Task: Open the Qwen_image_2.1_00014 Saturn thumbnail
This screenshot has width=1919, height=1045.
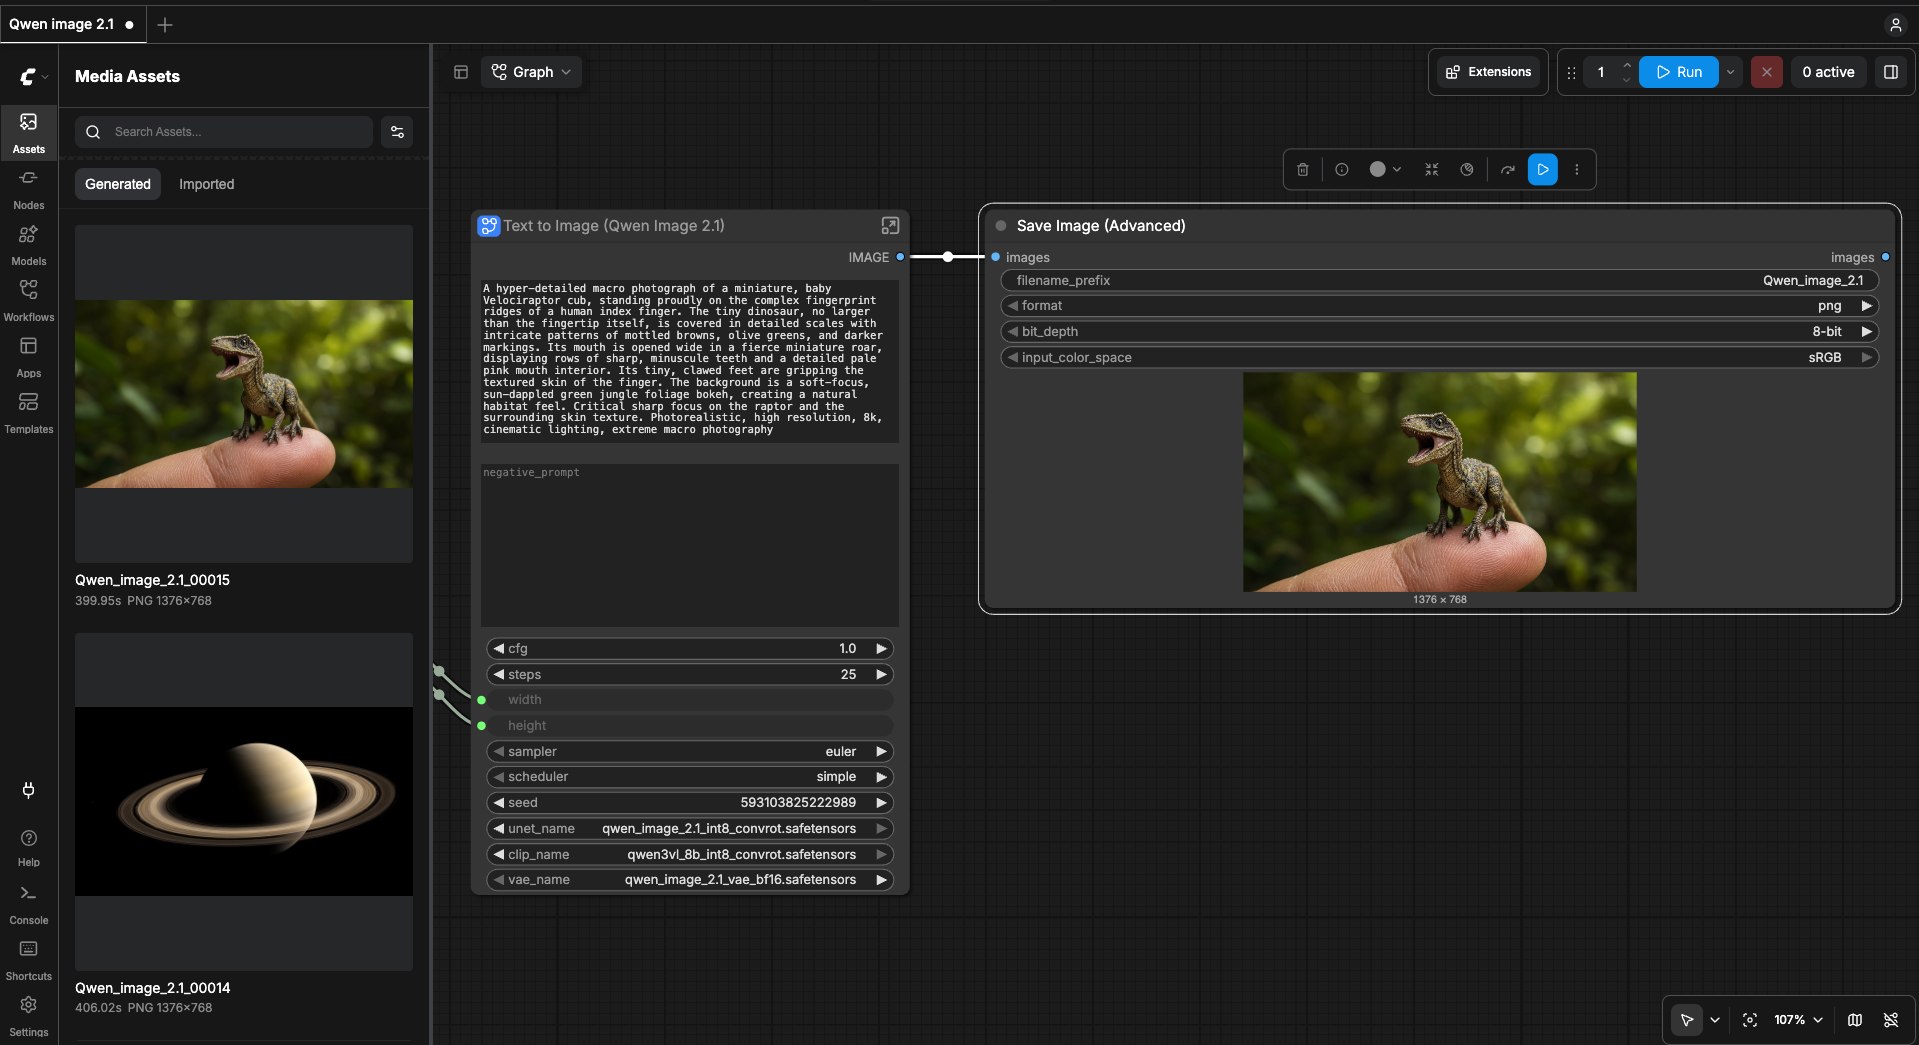Action: click(244, 802)
